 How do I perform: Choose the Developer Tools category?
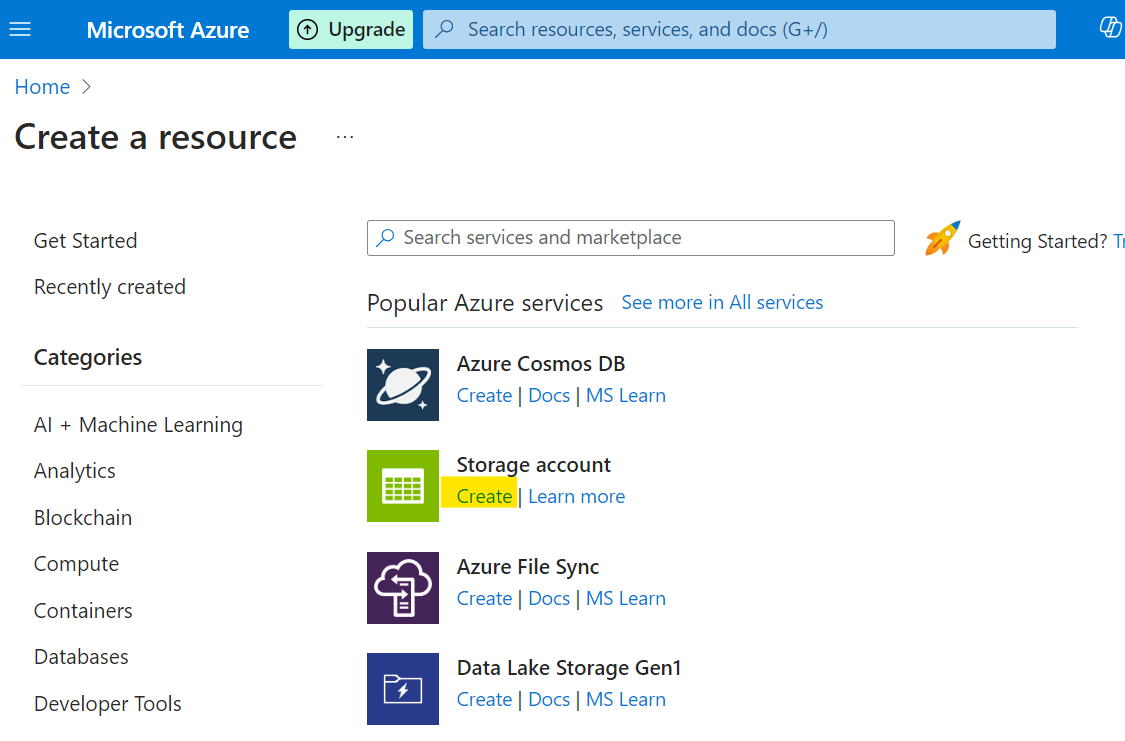pos(108,704)
